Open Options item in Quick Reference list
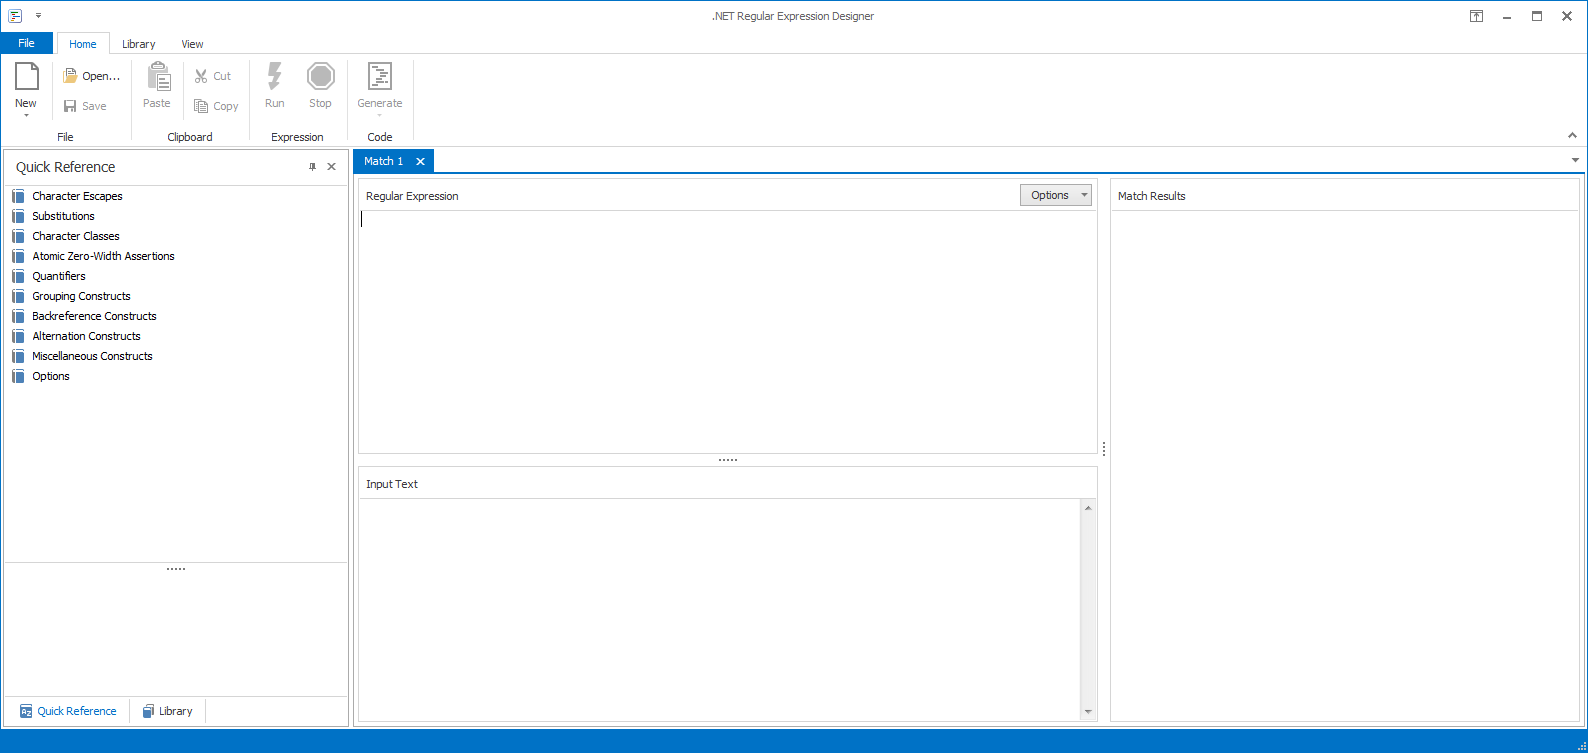 [x=51, y=376]
